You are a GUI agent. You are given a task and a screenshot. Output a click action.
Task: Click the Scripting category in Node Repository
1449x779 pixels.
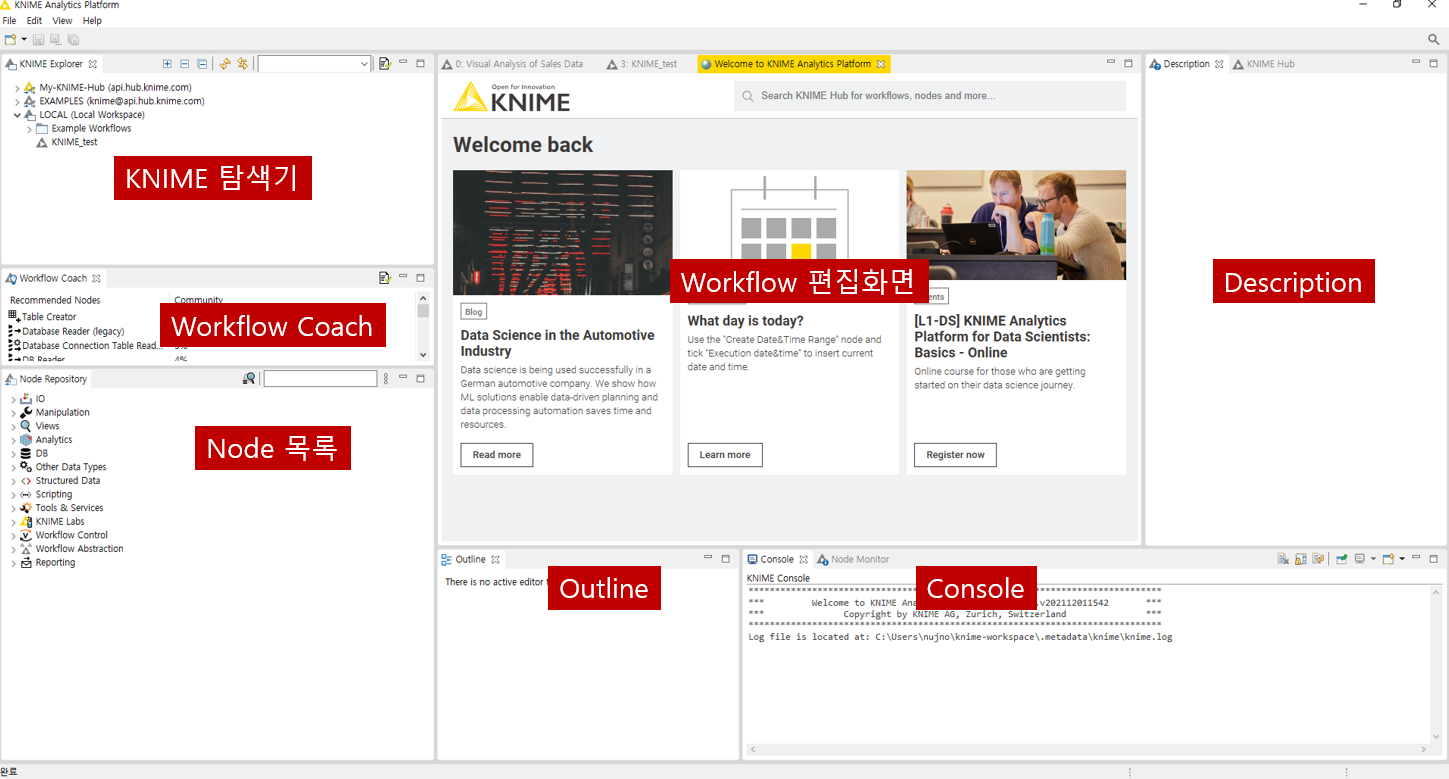click(54, 494)
